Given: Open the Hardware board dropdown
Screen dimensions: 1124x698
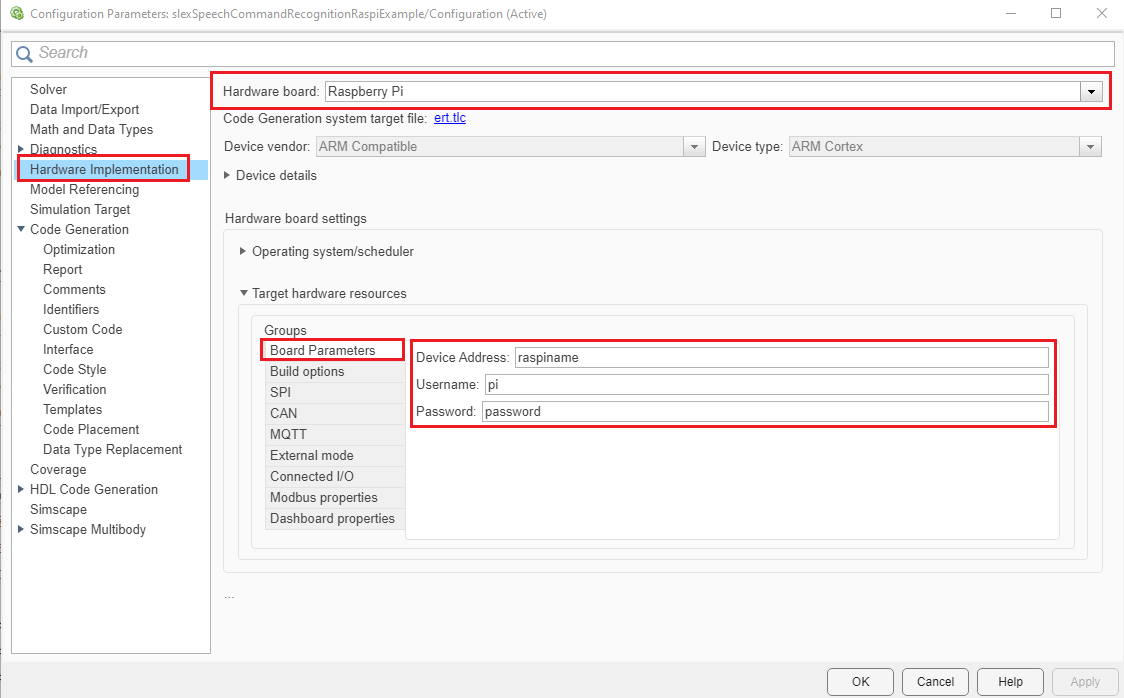Looking at the screenshot, I should pos(1090,91).
